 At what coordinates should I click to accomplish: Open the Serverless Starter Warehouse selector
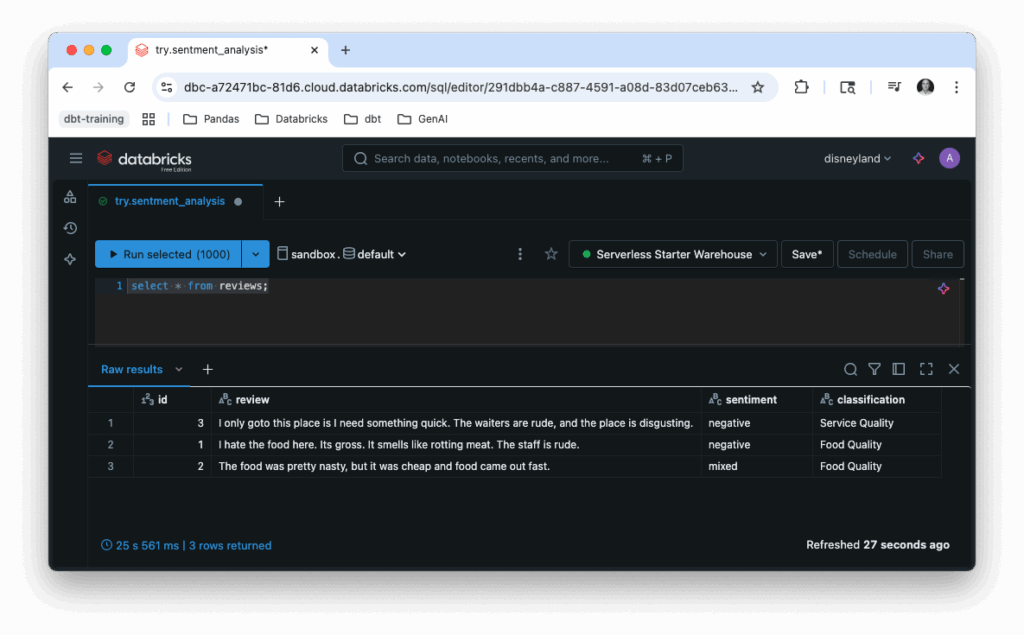tap(673, 254)
